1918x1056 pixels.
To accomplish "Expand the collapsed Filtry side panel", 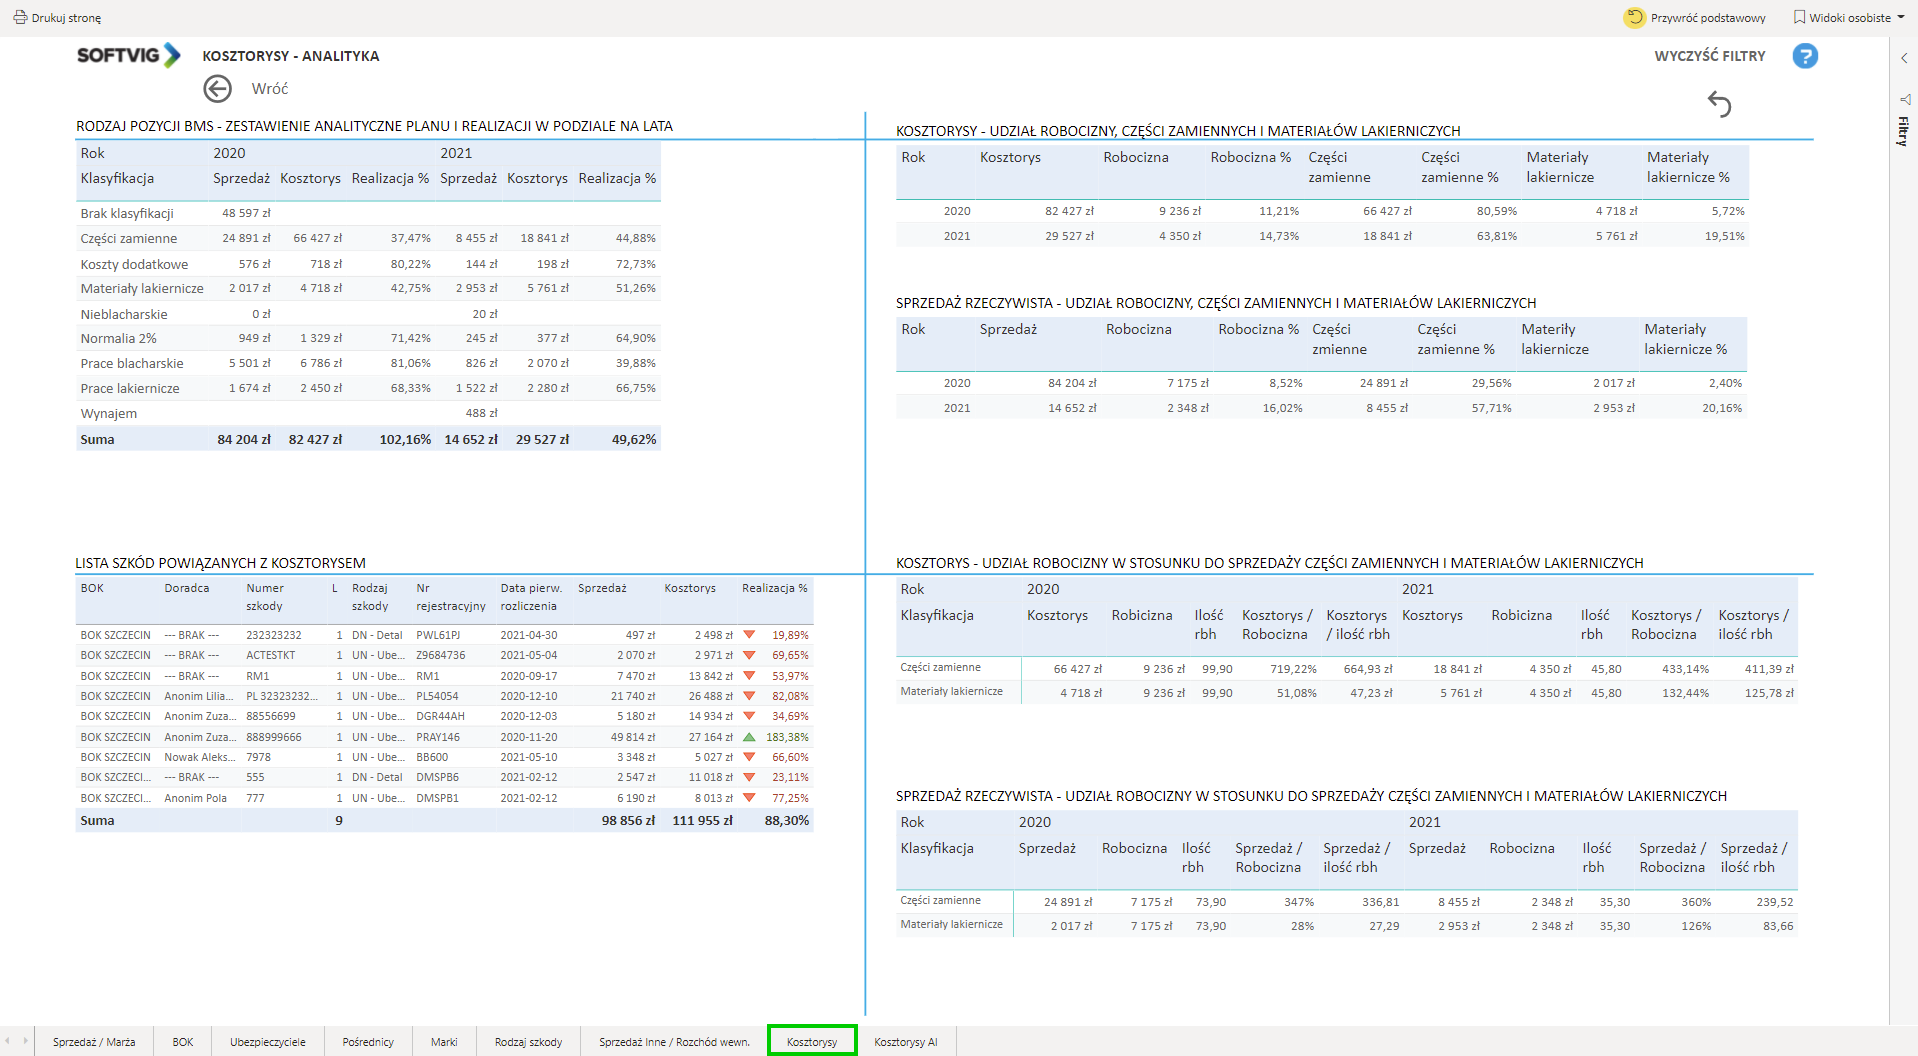I will tap(1904, 58).
